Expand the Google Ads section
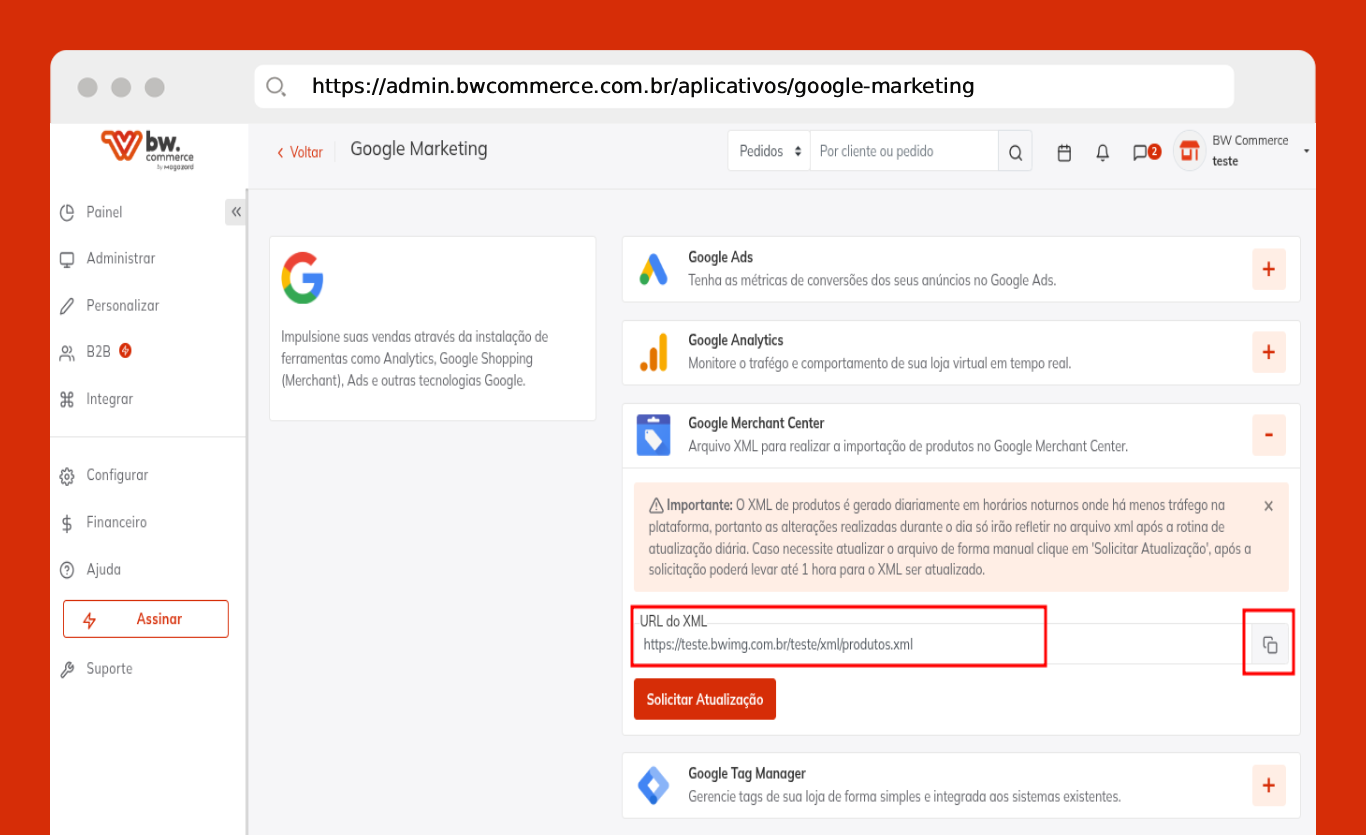Image resolution: width=1366 pixels, height=835 pixels. tap(1268, 269)
